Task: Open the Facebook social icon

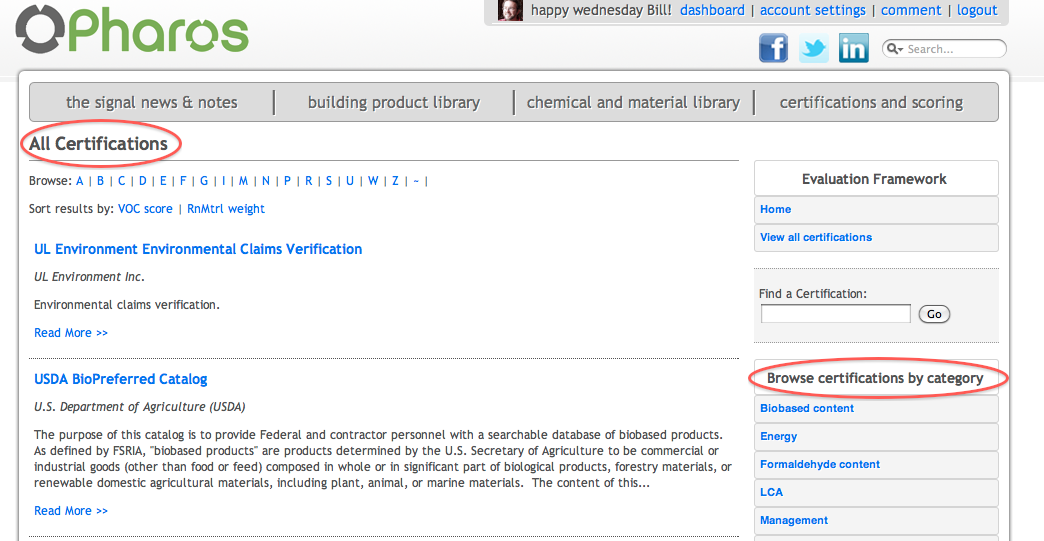Action: point(773,48)
